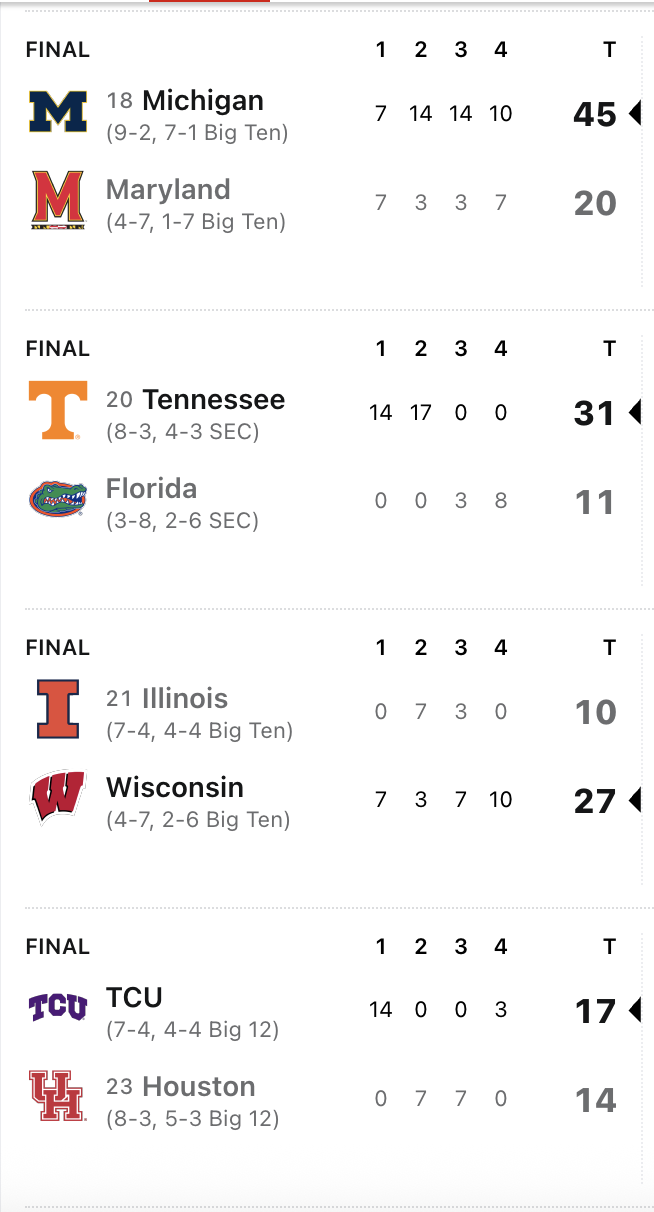Select the Illinois orange I logo
Screen dimensions: 654x1212
click(x=58, y=708)
